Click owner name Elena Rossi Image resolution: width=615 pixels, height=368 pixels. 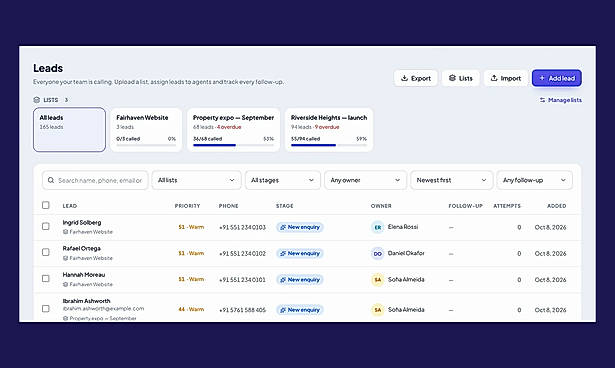tap(403, 227)
